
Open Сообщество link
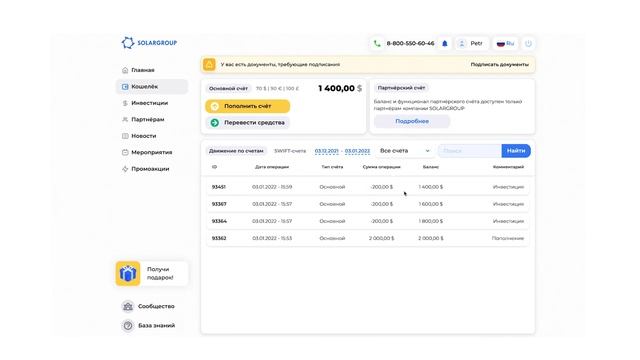(148, 306)
